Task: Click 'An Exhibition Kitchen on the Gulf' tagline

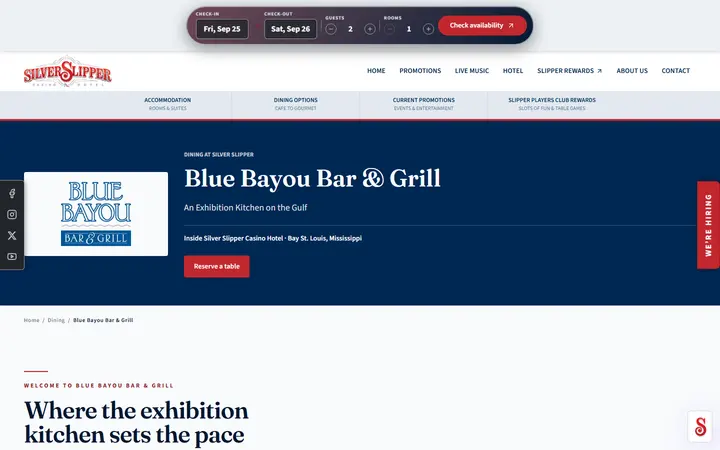Action: [245, 208]
